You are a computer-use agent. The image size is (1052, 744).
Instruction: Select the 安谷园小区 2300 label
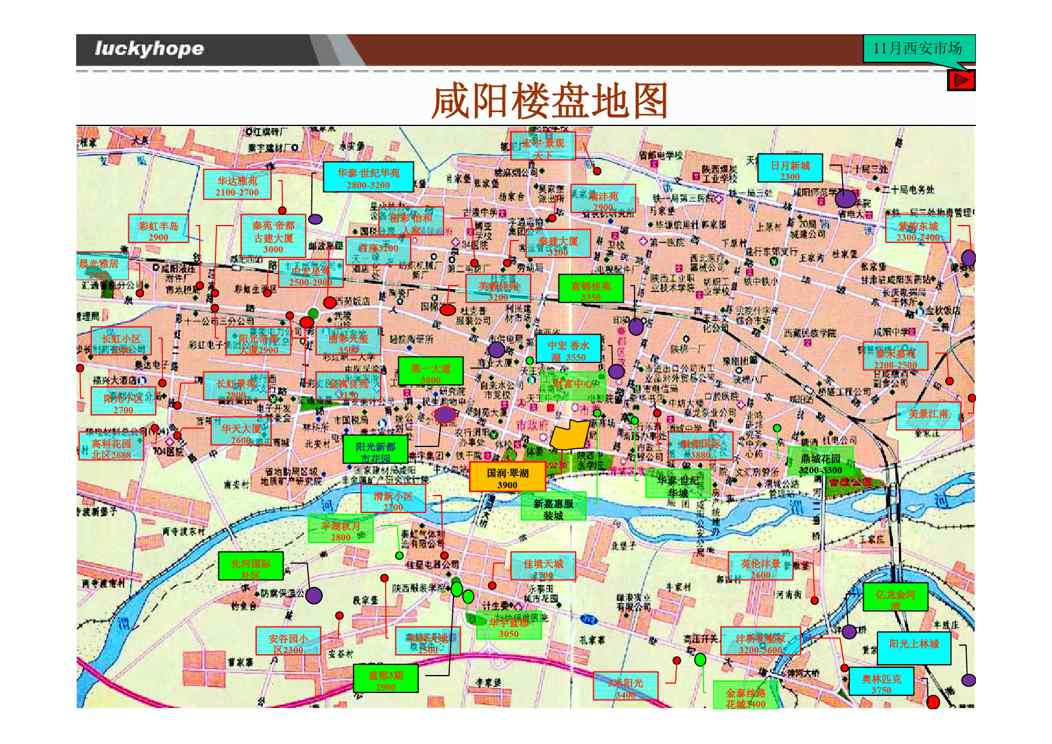279,643
